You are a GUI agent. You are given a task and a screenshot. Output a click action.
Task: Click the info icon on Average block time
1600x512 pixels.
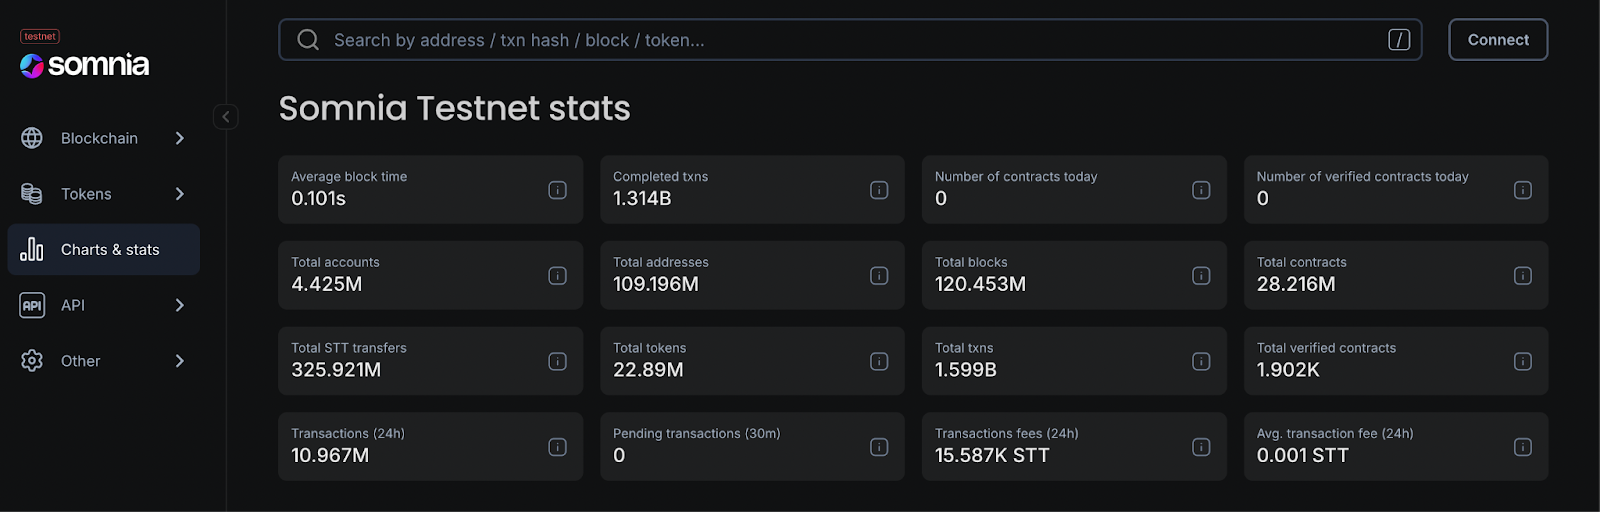pos(557,190)
